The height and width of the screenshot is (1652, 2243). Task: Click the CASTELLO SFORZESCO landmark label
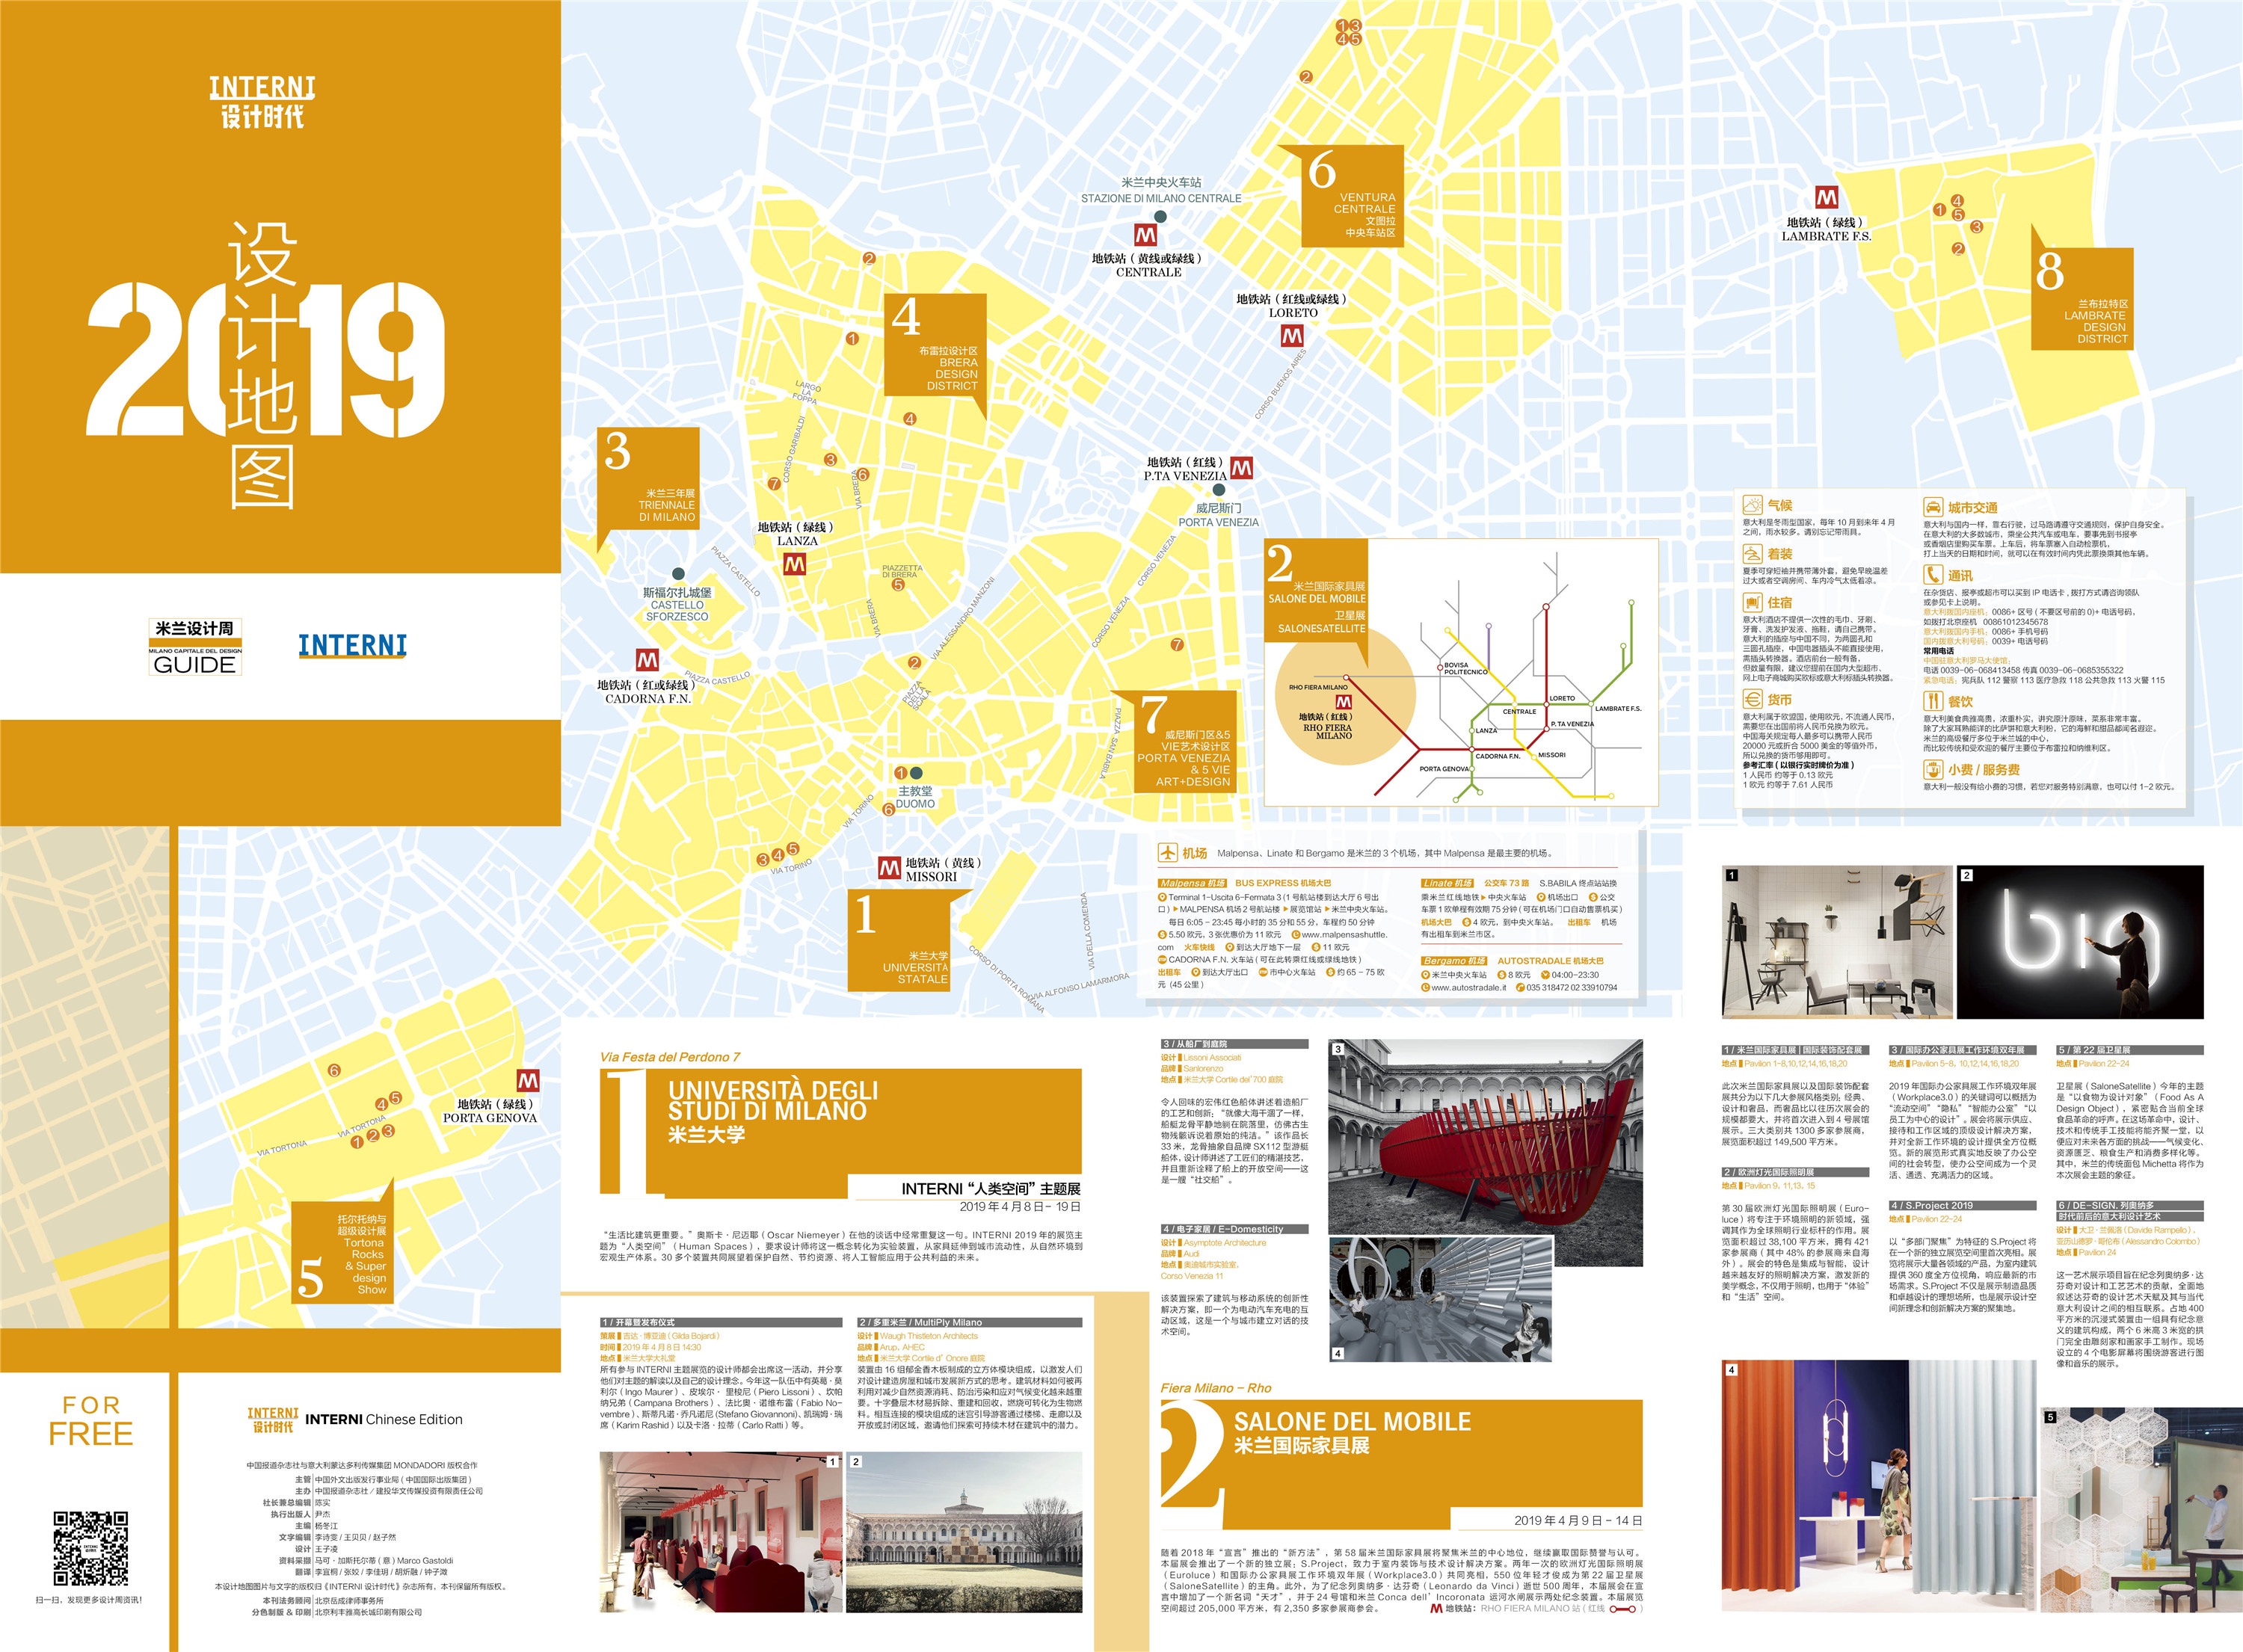click(677, 605)
